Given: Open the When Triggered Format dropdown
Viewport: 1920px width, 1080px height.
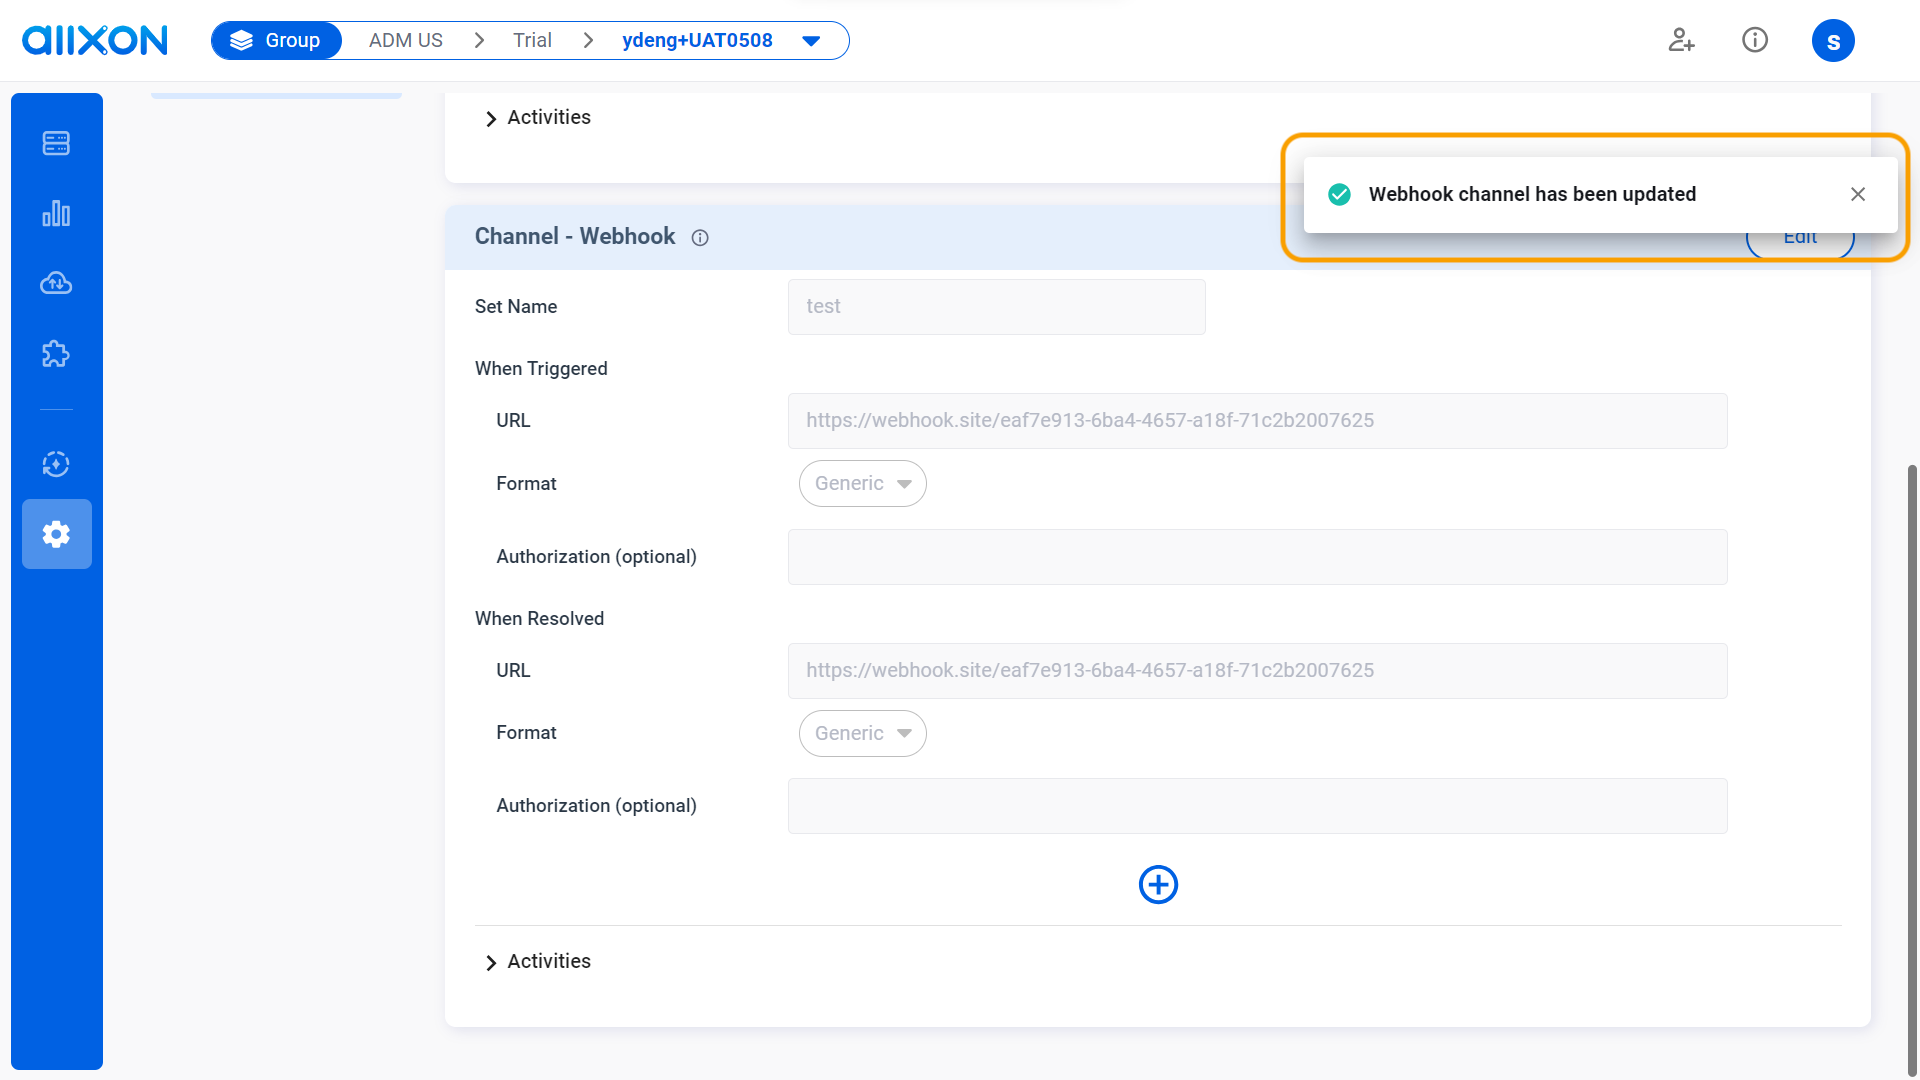Looking at the screenshot, I should pyautogui.click(x=862, y=483).
